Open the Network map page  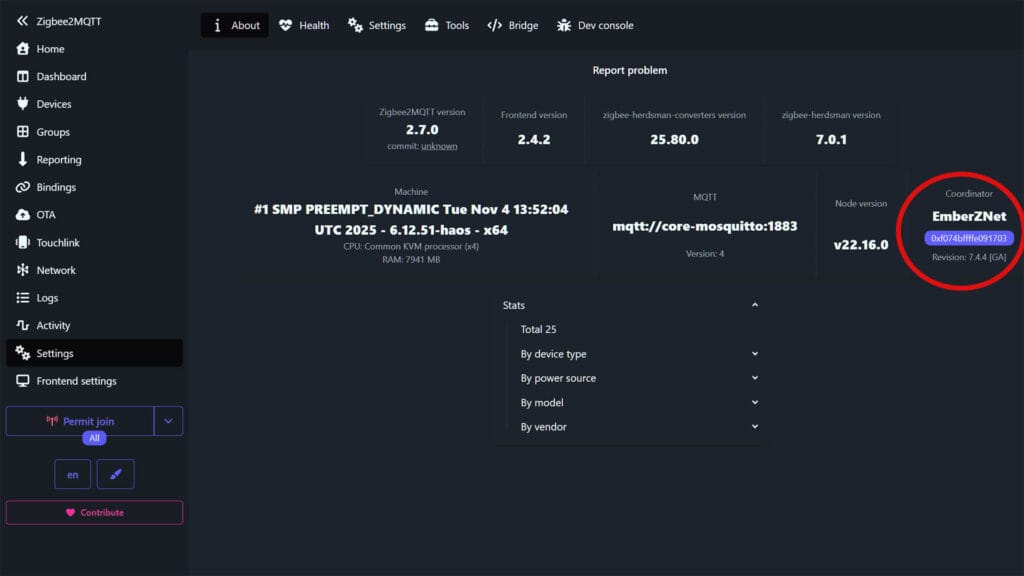[x=53, y=270]
